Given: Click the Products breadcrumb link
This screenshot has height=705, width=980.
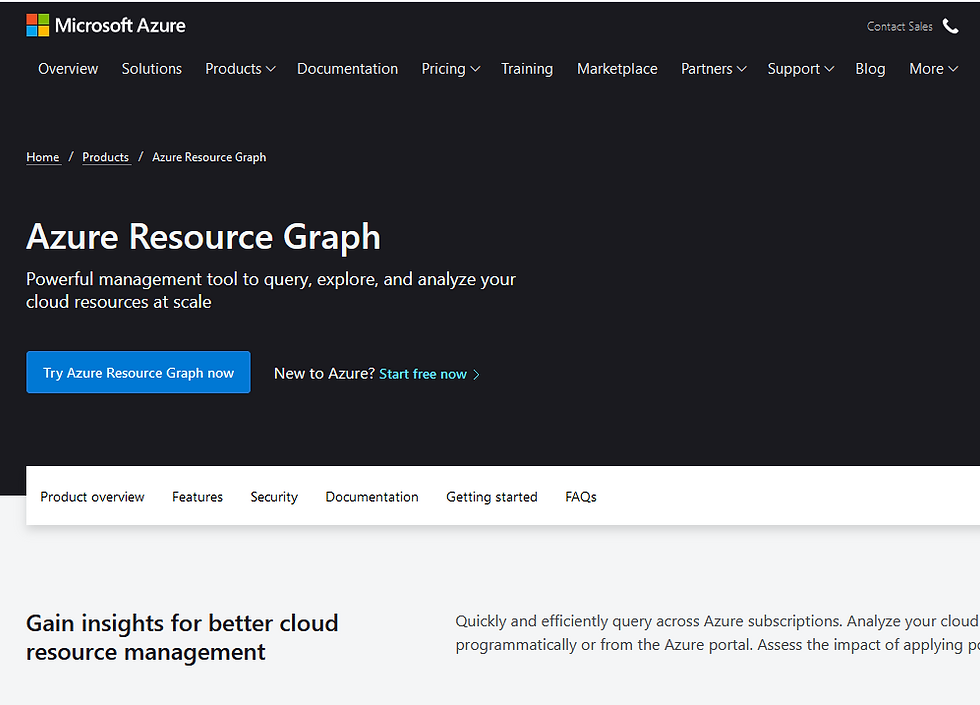Looking at the screenshot, I should 106,158.
